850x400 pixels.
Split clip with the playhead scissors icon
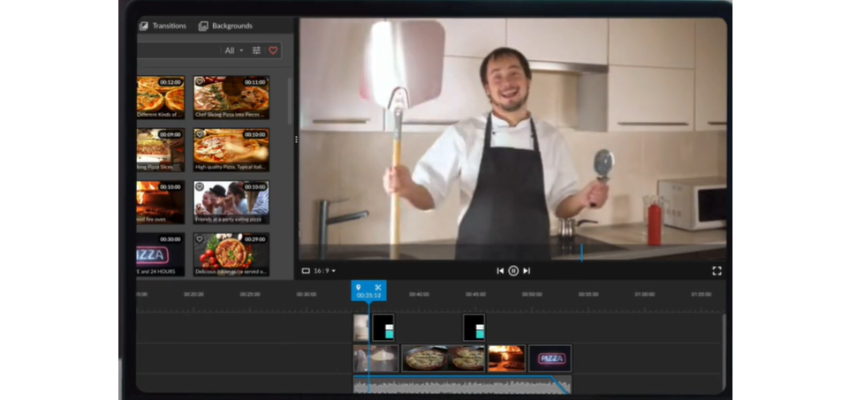coord(378,287)
